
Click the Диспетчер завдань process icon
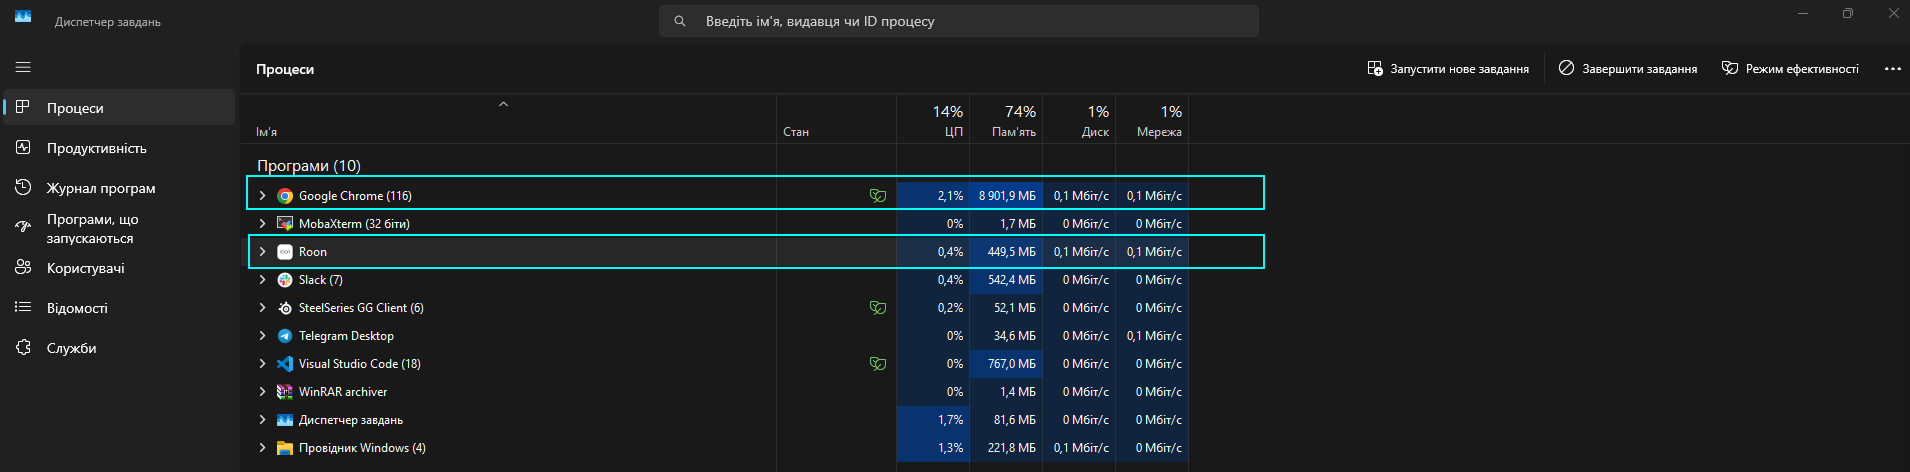[285, 420]
